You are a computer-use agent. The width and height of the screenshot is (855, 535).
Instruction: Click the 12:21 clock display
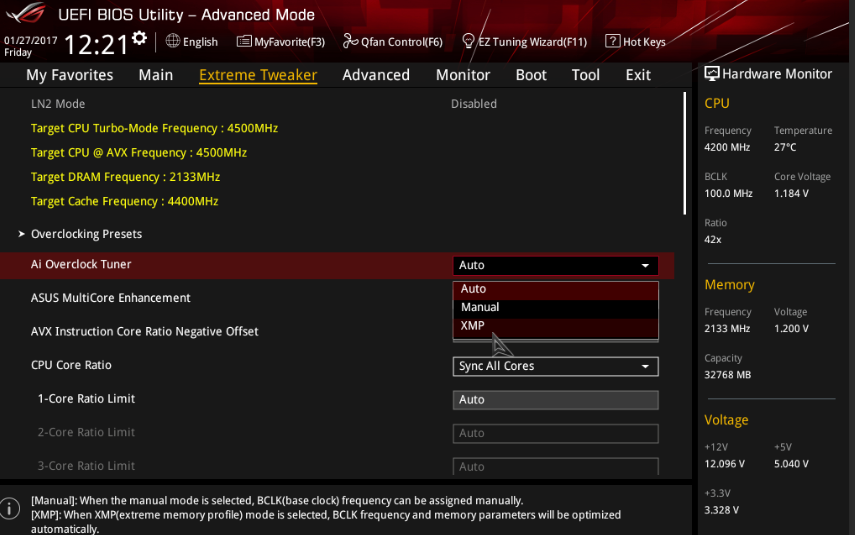[x=96, y=45]
